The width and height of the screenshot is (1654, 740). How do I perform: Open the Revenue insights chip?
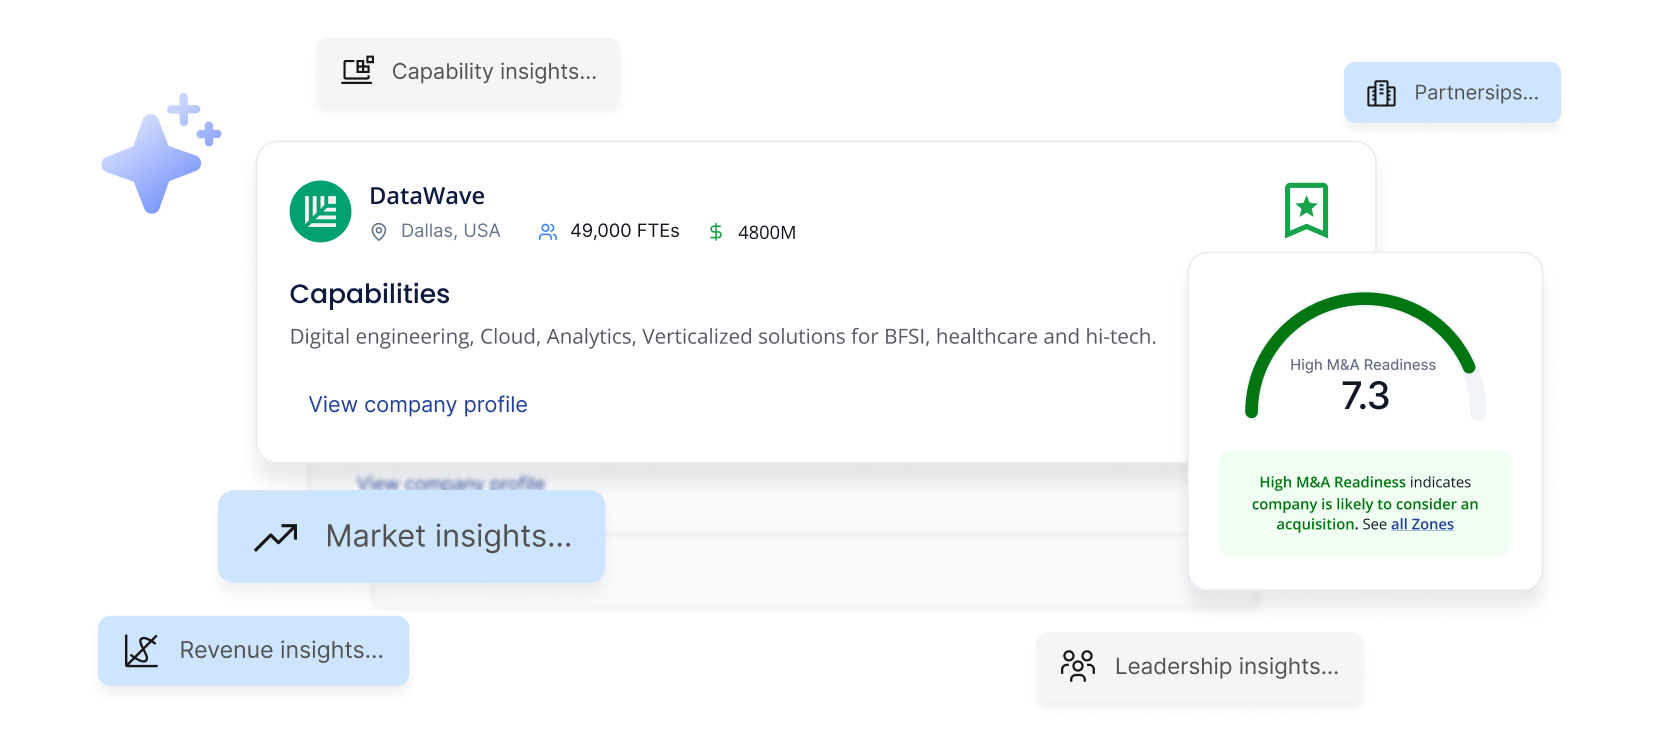[x=253, y=651]
